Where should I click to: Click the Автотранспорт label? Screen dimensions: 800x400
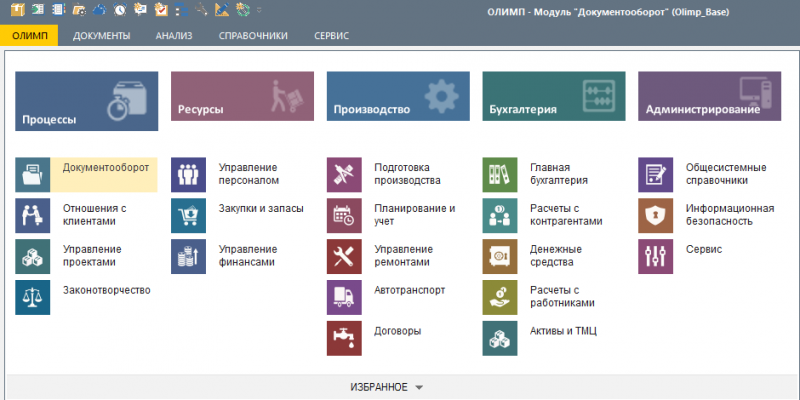410,290
